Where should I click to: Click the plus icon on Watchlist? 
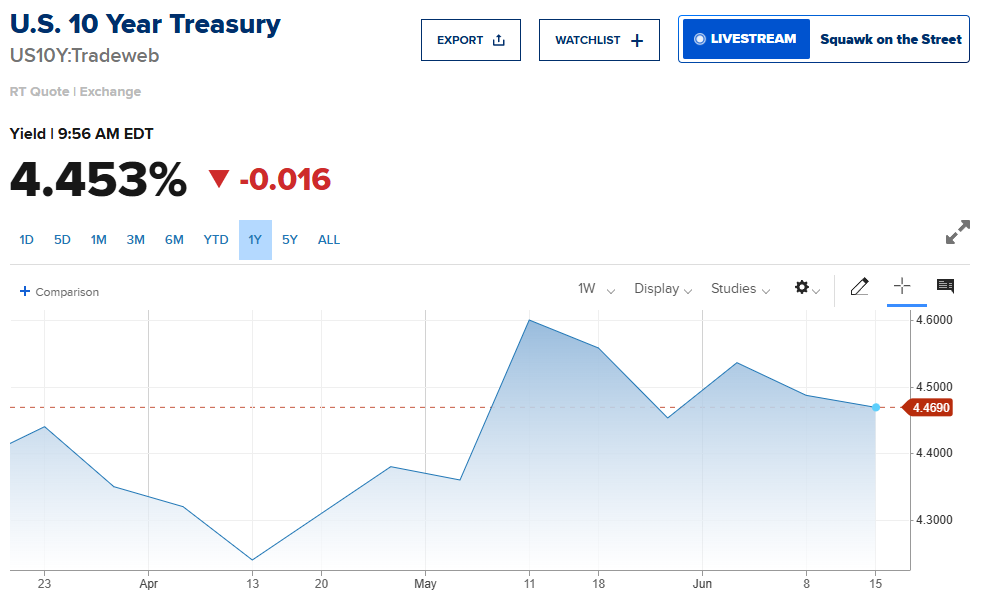(x=637, y=41)
